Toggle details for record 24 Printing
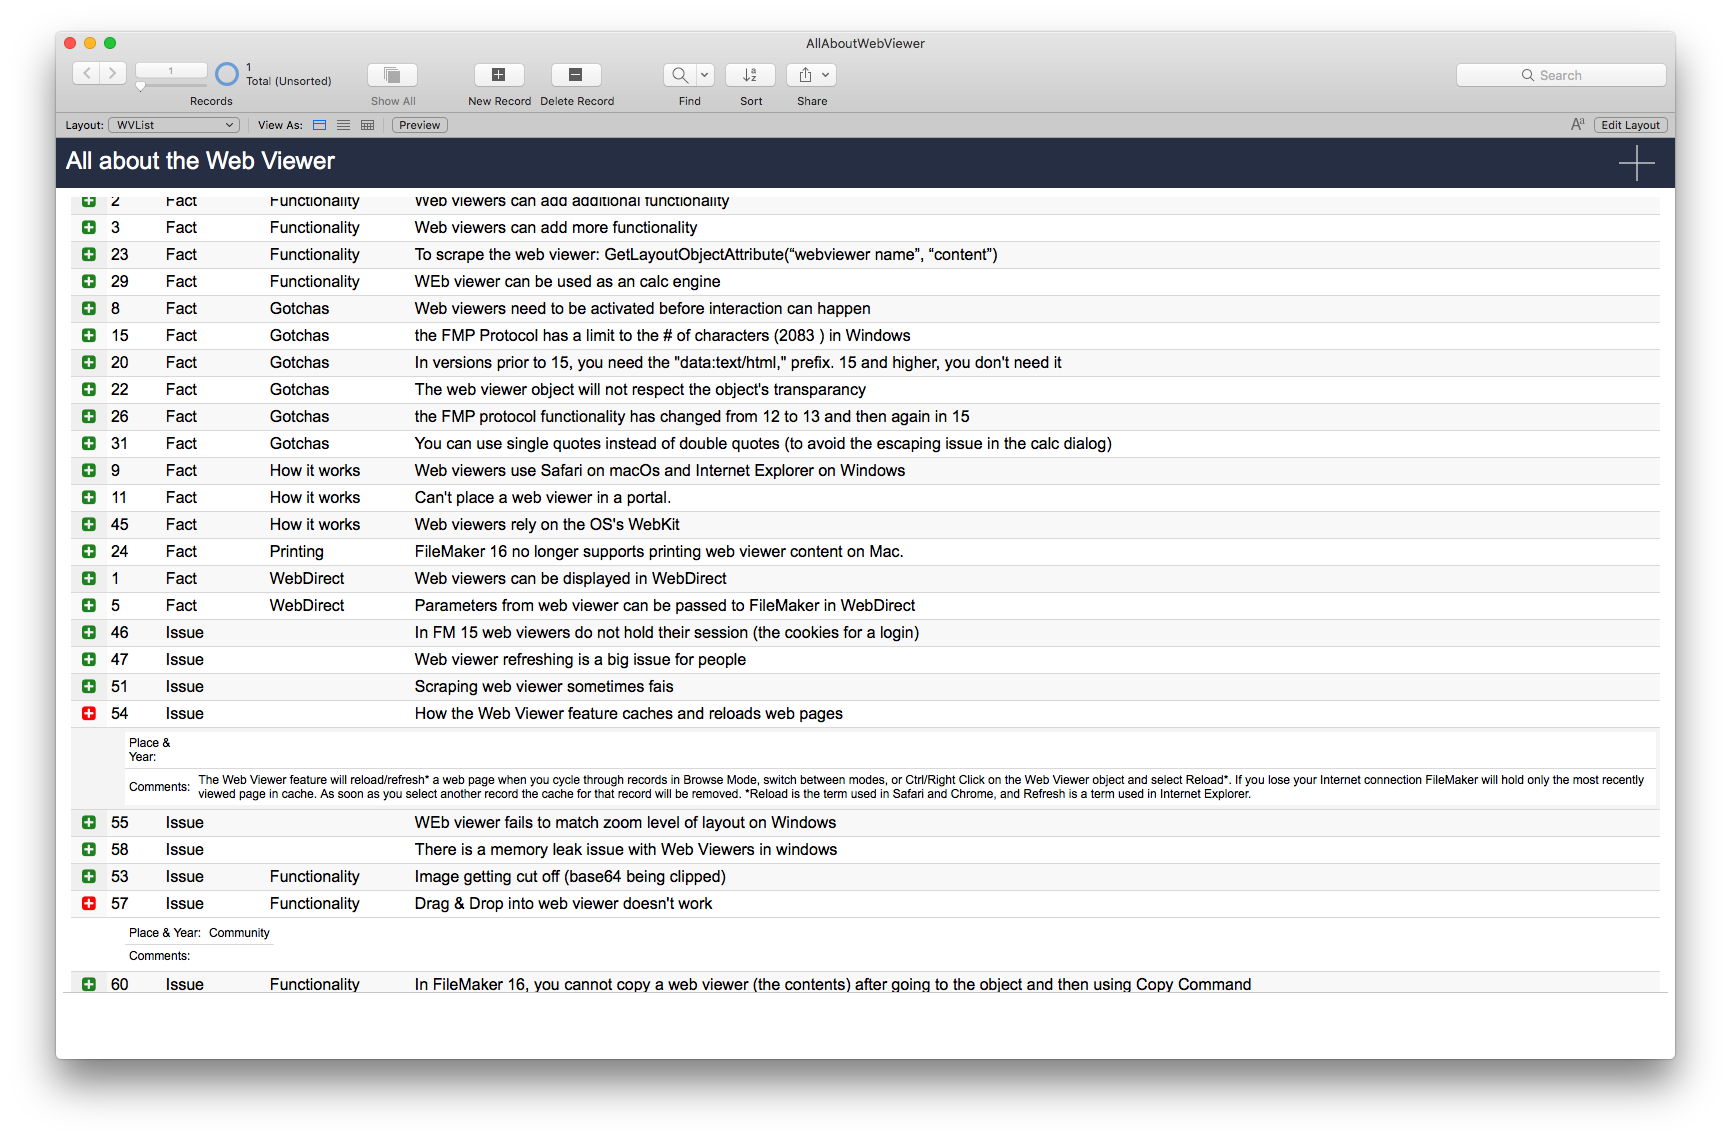1731x1139 pixels. tap(89, 552)
